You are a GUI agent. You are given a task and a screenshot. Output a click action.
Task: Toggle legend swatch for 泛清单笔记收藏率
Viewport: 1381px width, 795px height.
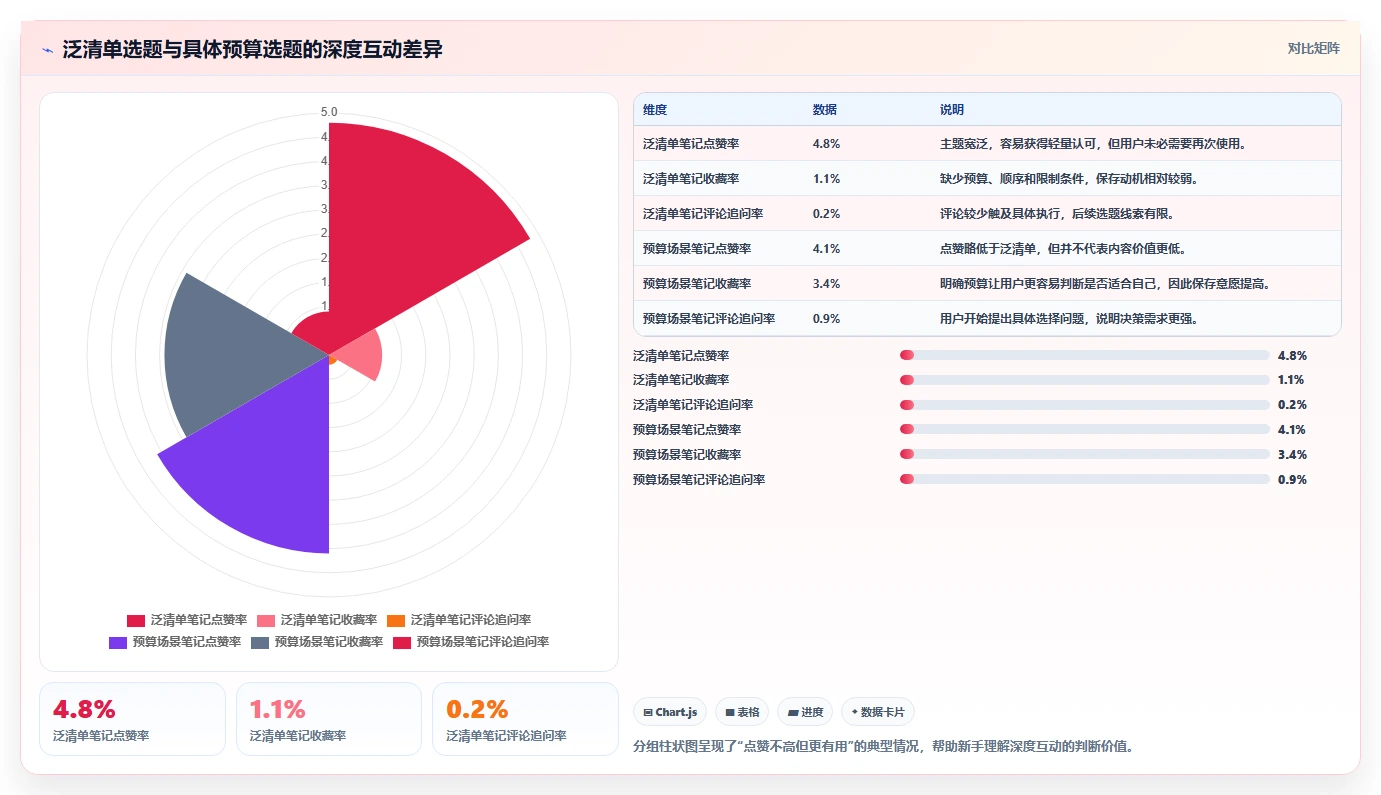266,621
